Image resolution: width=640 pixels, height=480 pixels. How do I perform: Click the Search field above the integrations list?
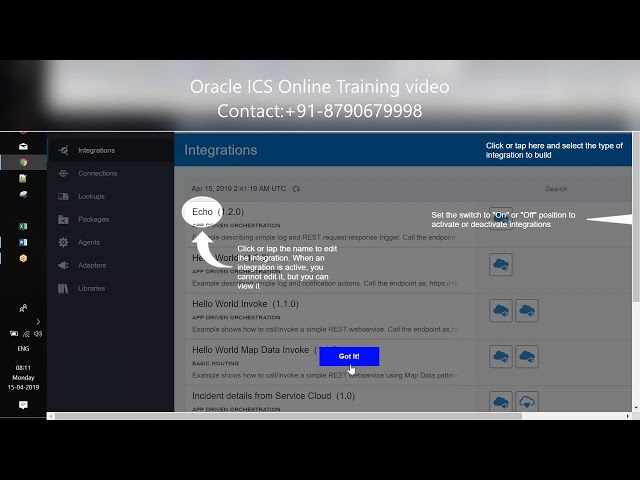tap(556, 189)
